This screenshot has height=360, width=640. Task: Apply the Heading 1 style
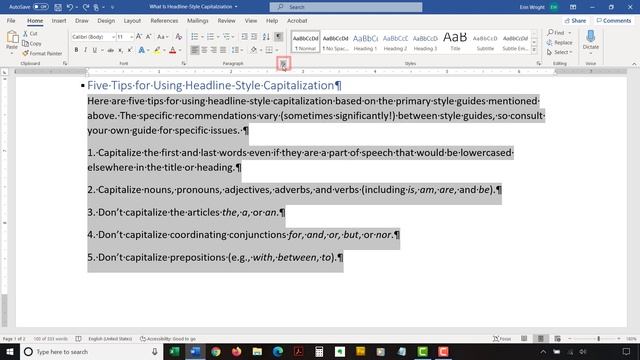click(x=365, y=42)
